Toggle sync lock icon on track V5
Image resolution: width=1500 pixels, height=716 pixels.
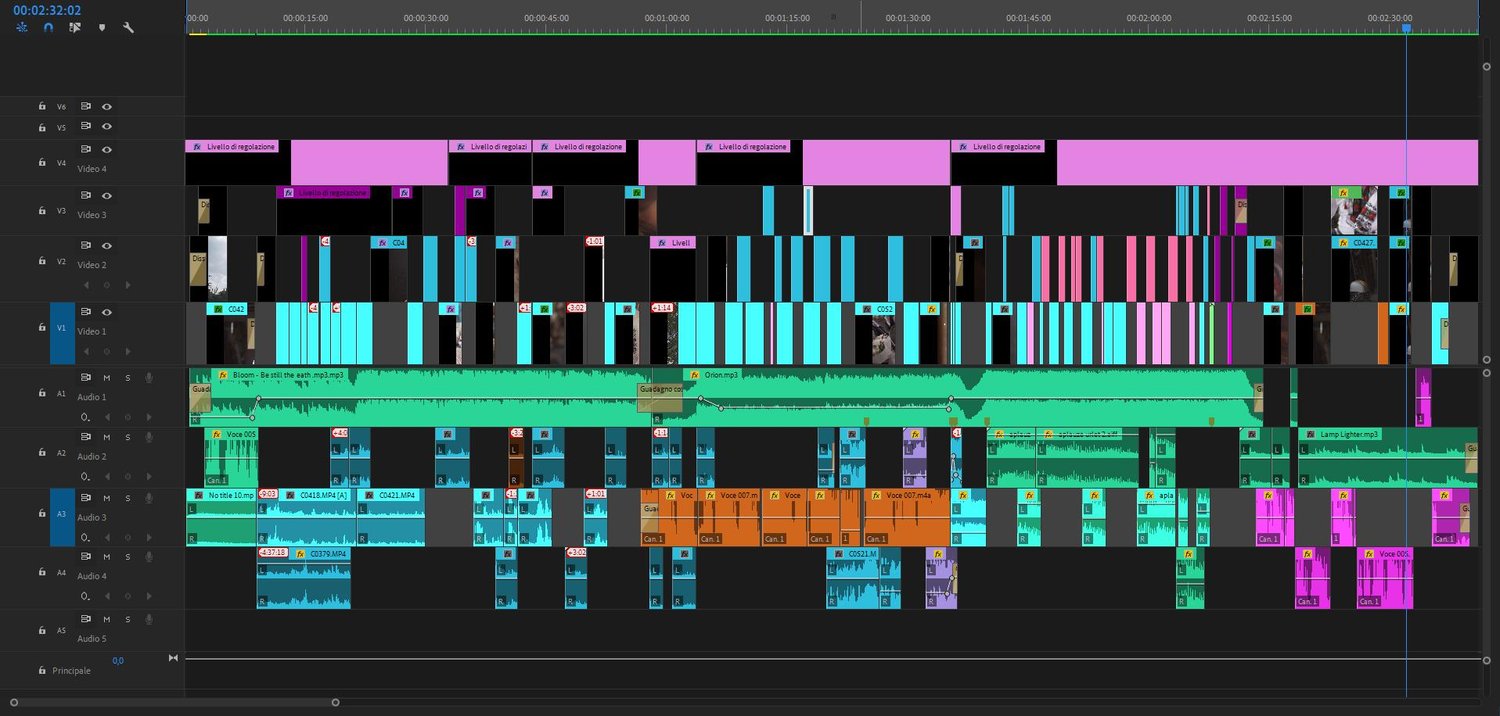(86, 126)
